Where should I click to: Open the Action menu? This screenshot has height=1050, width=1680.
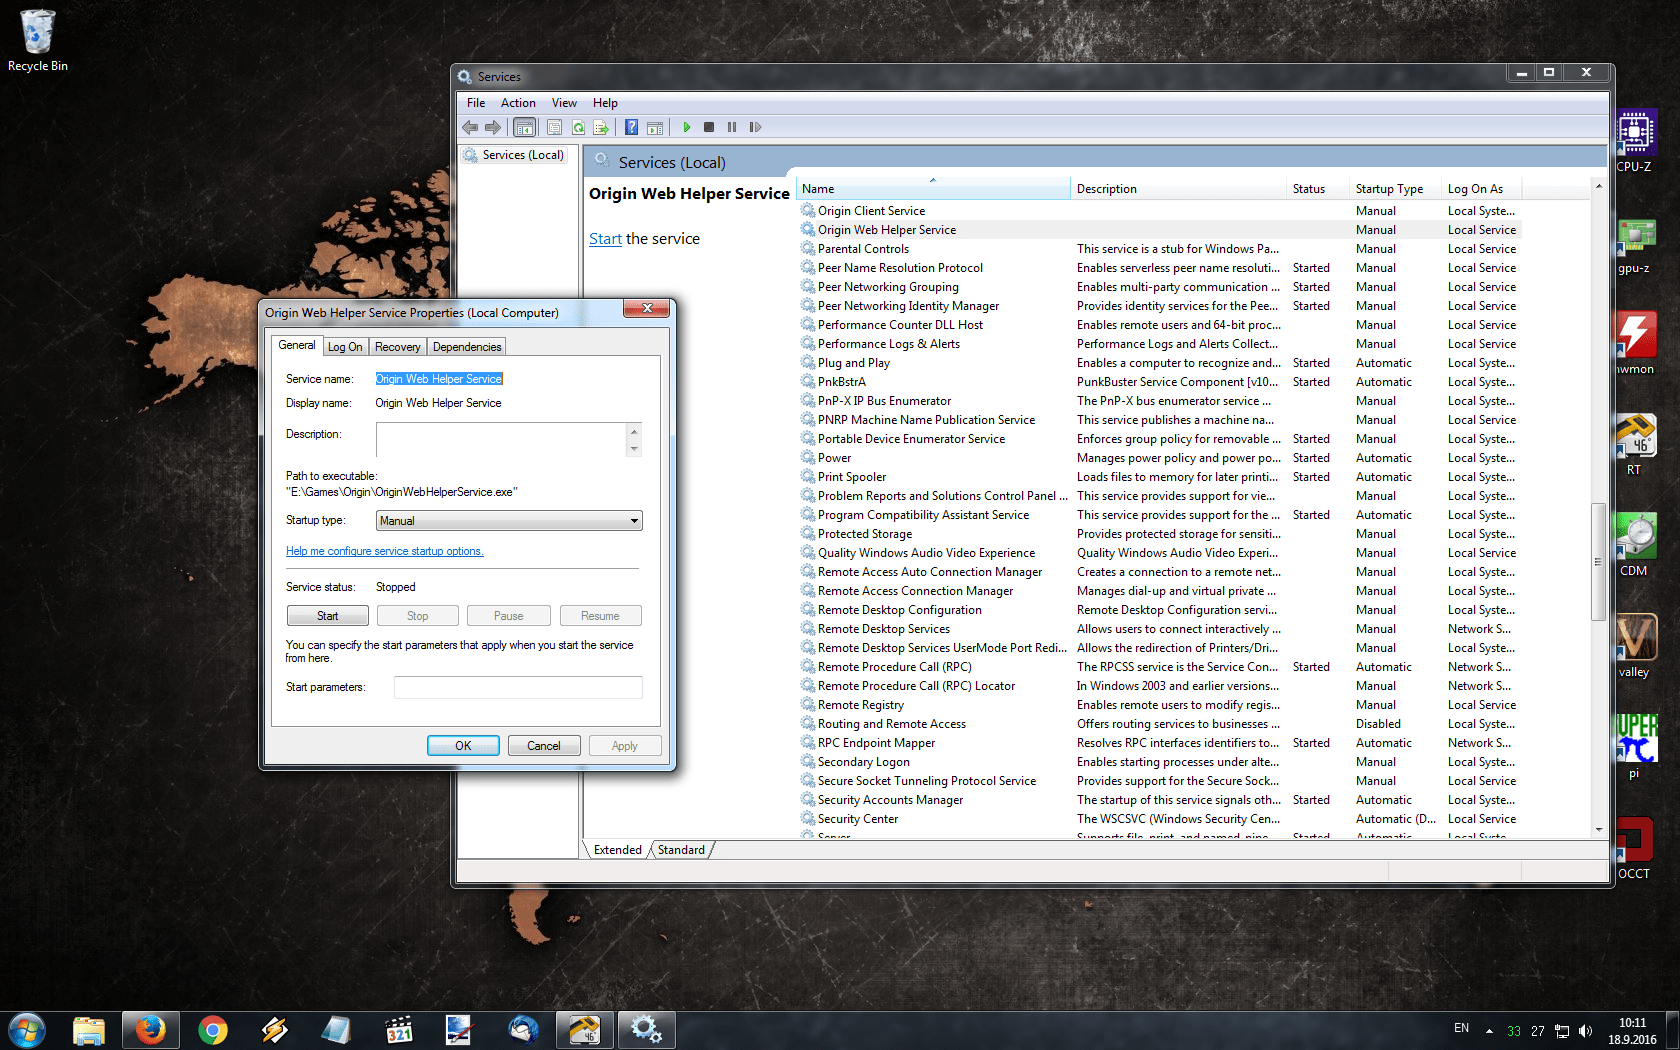[518, 103]
